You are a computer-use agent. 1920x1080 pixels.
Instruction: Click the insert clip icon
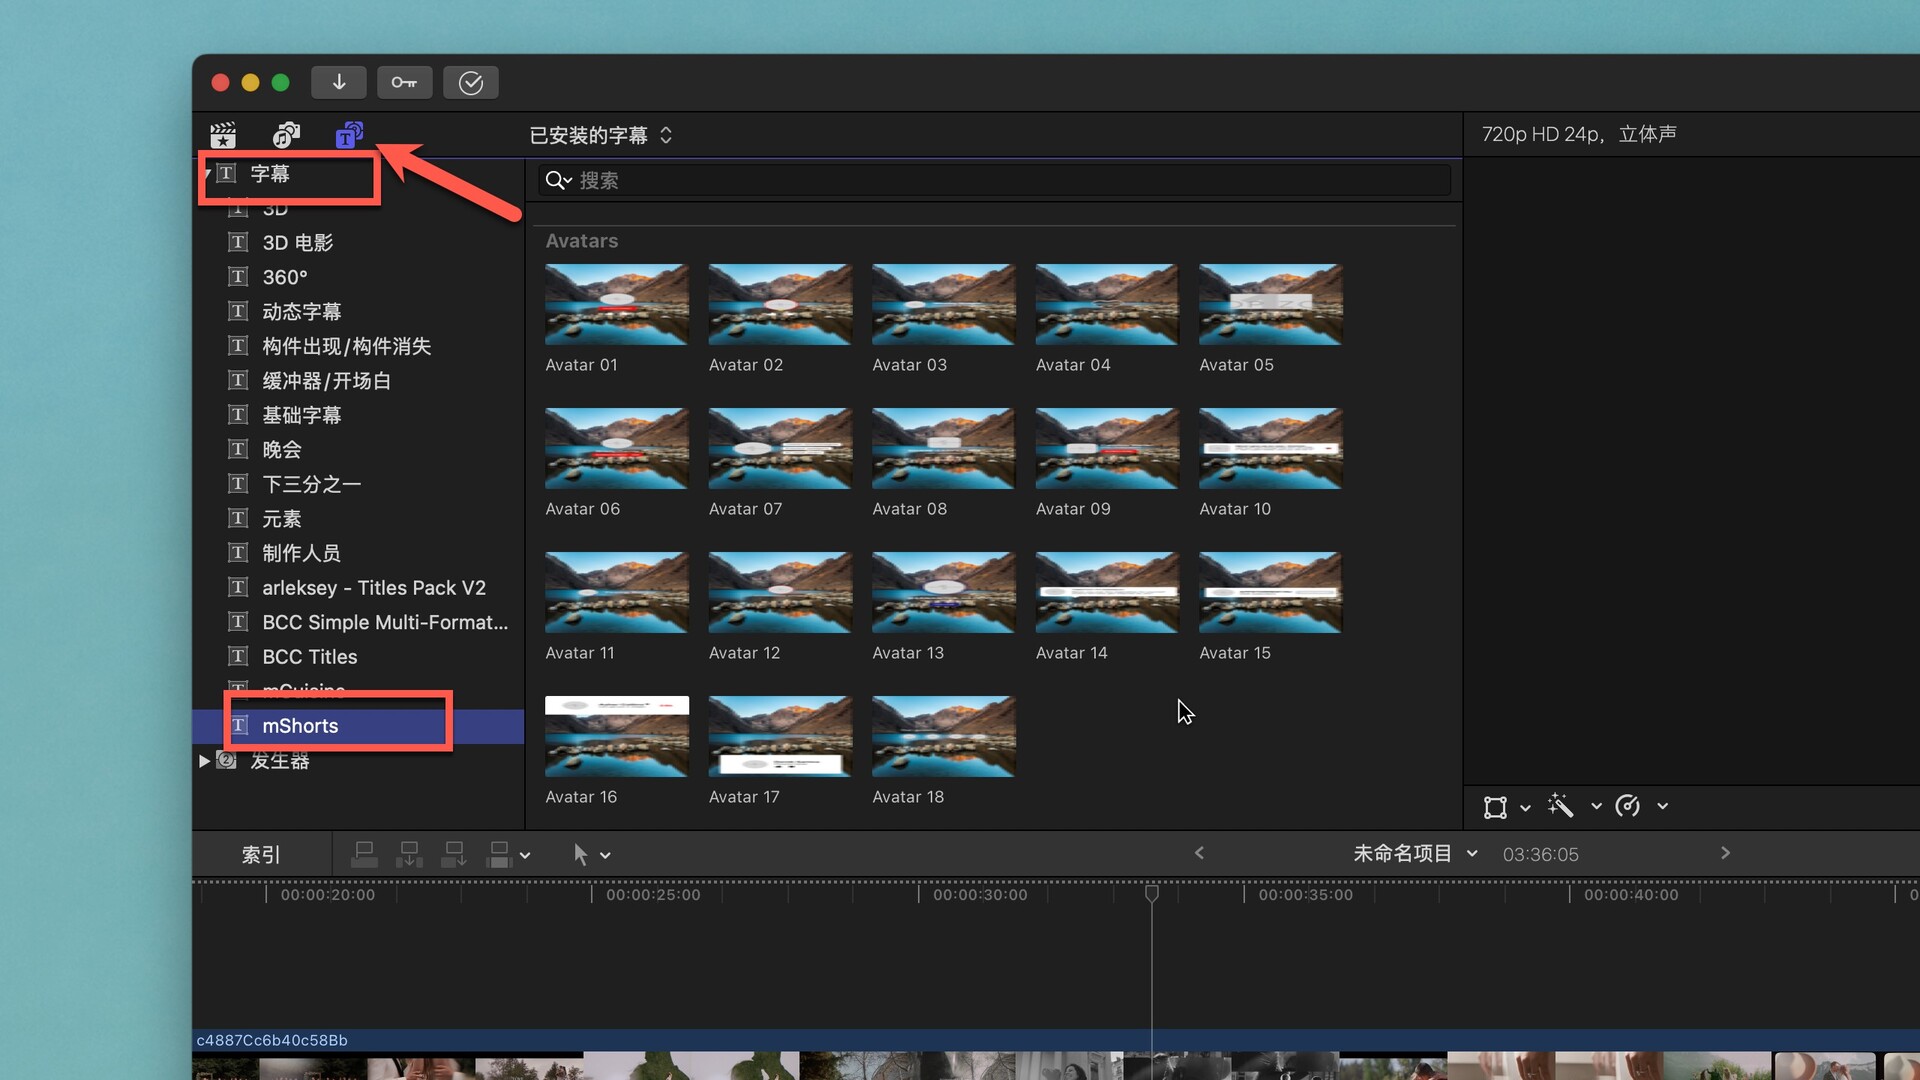point(409,854)
